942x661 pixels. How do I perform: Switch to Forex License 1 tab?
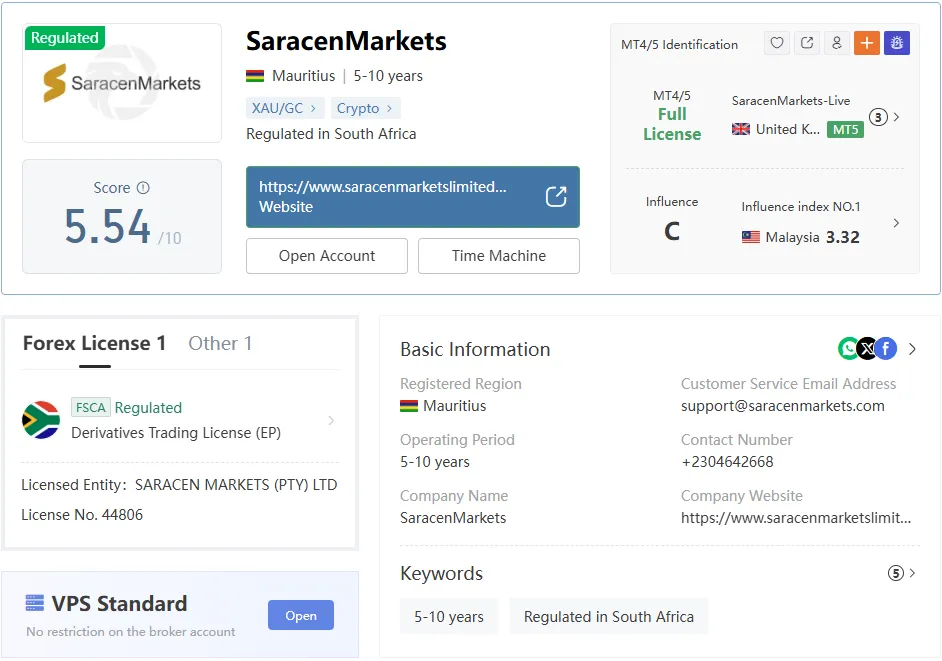pos(94,343)
